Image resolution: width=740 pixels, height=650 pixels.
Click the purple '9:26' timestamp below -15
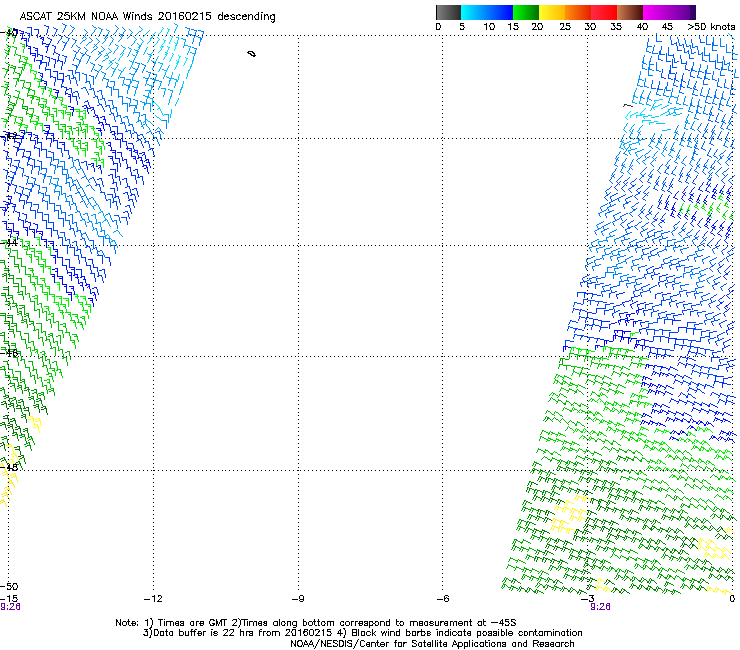point(10,607)
